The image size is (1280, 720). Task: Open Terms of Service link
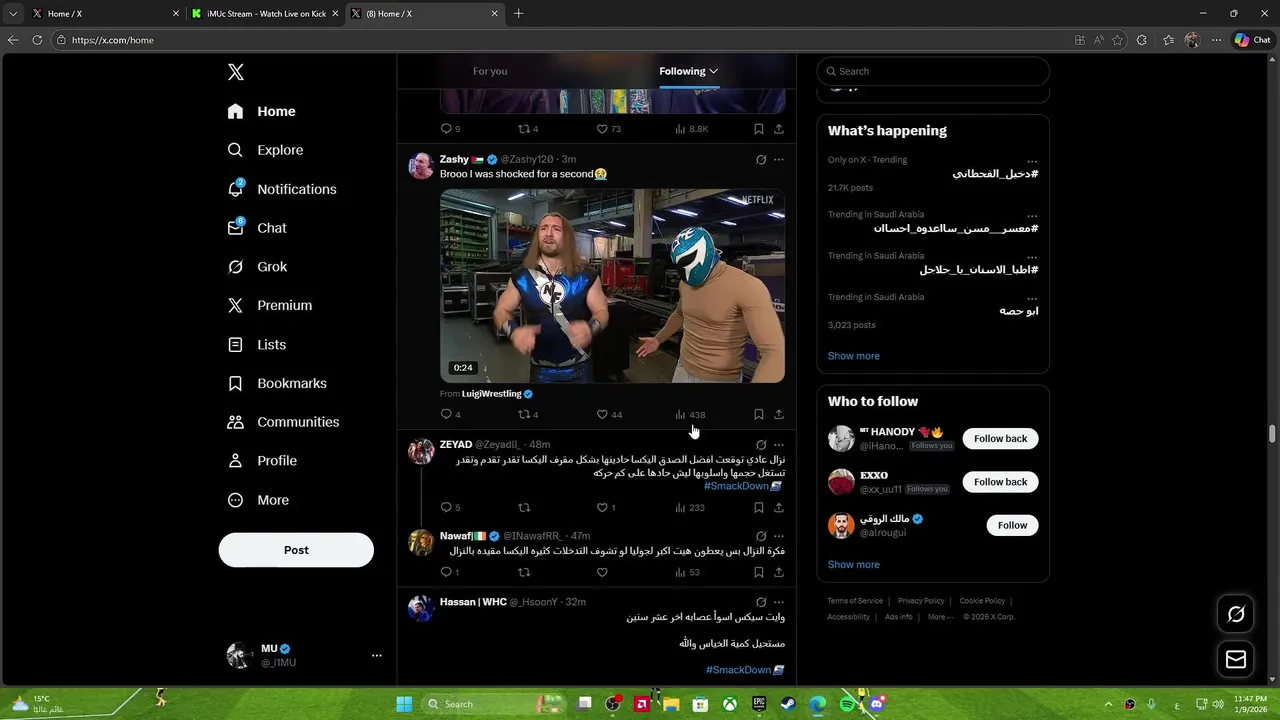855,601
